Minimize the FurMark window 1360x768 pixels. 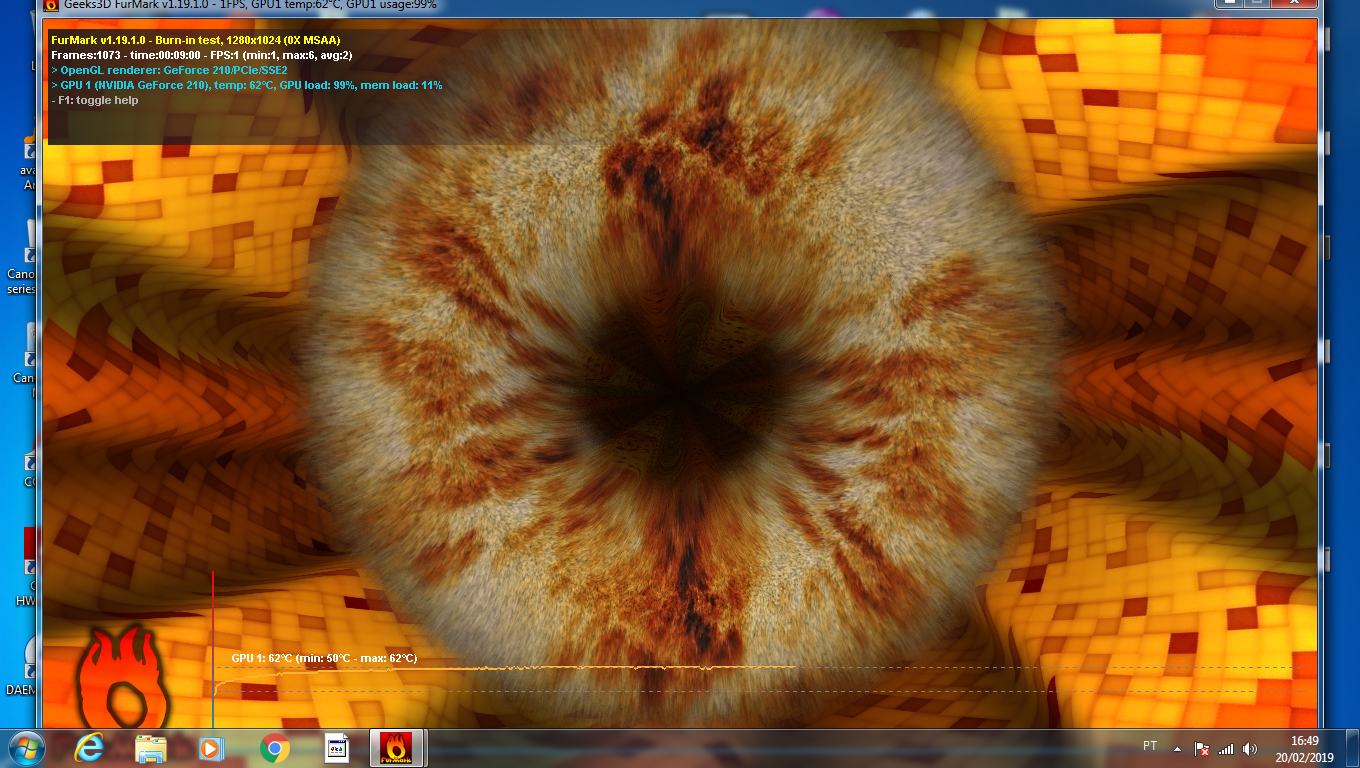1228,4
